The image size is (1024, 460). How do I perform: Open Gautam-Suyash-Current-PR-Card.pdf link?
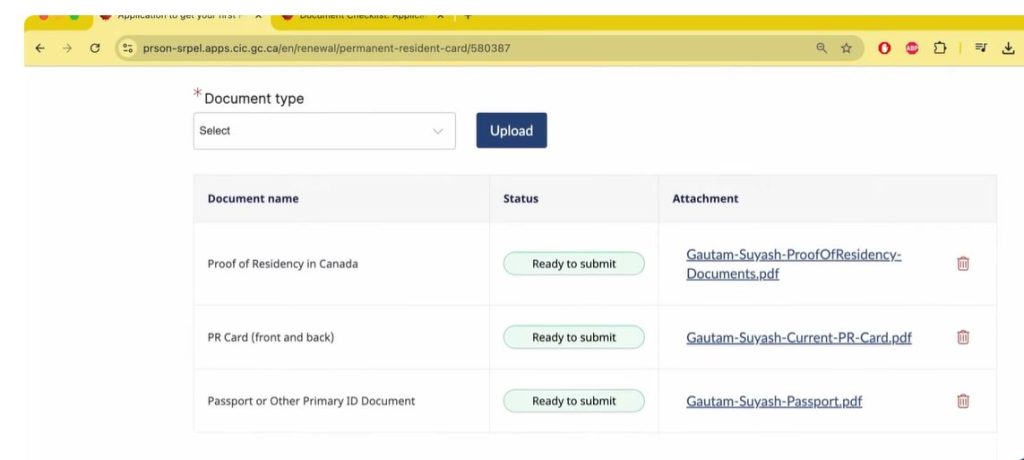point(799,338)
